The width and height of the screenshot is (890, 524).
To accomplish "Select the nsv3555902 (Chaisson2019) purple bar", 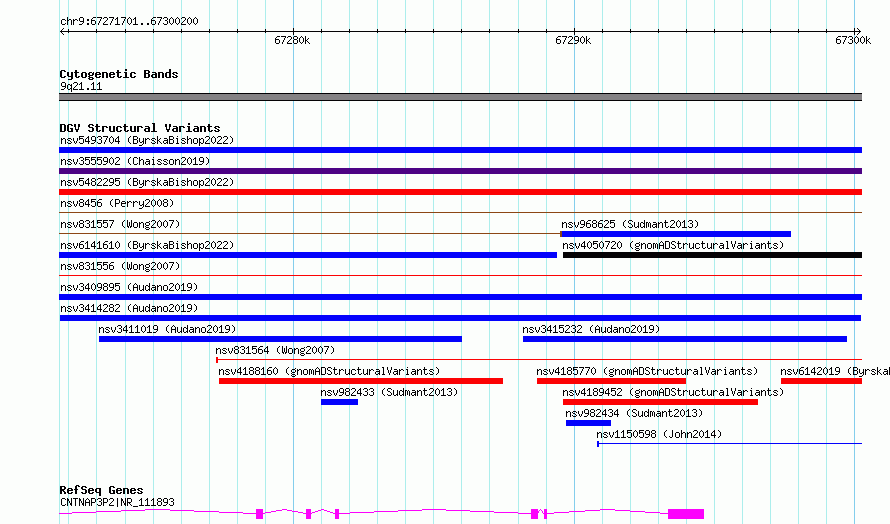I will tap(460, 171).
